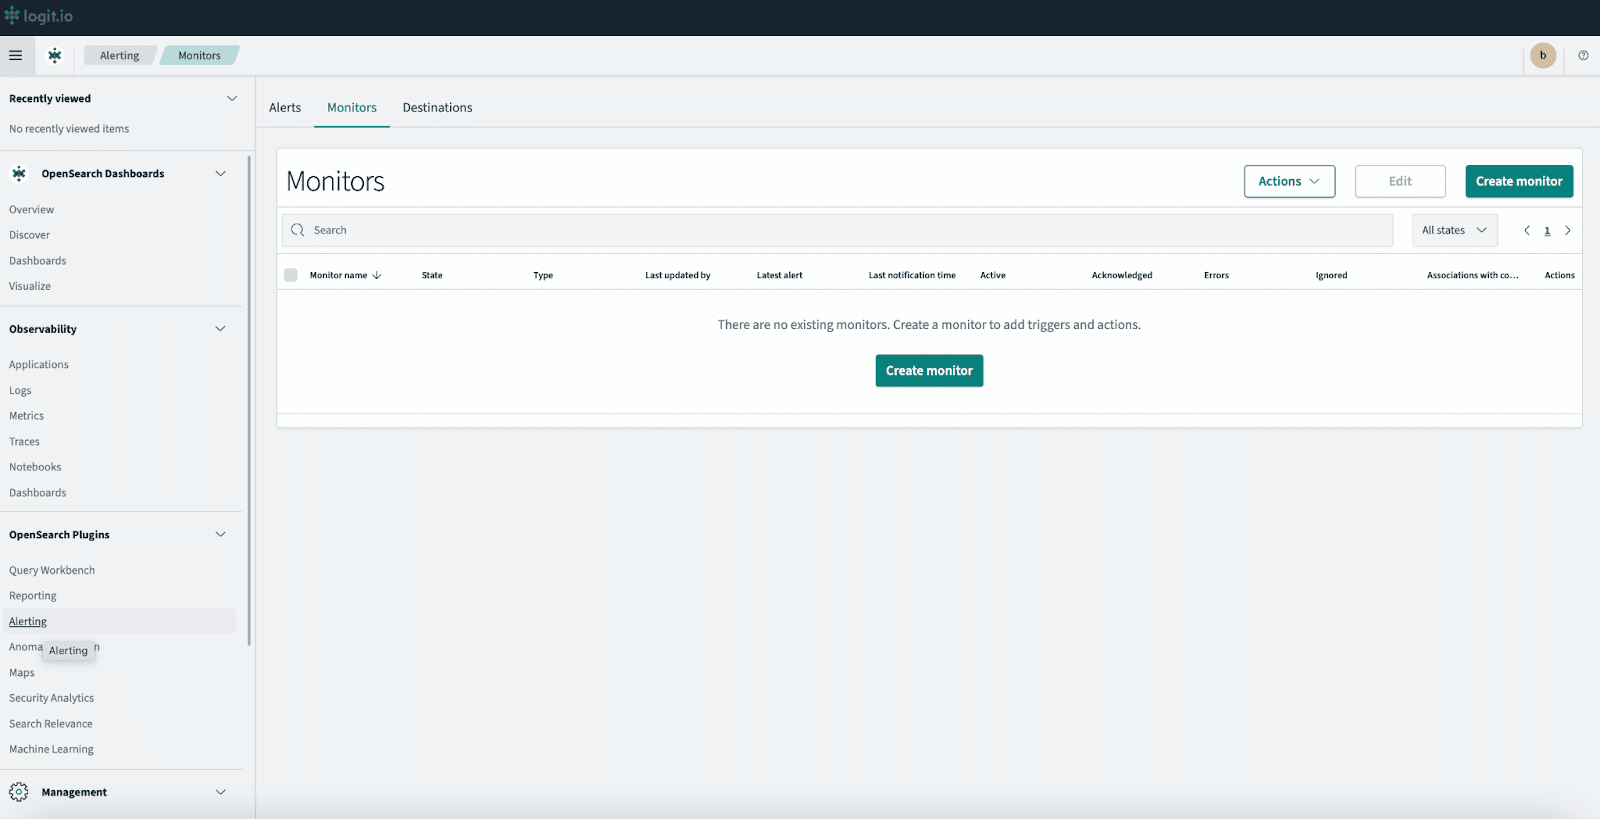Viewport: 1600px width, 819px height.
Task: Click the OpenSearch home logo icon
Action: click(x=55, y=56)
